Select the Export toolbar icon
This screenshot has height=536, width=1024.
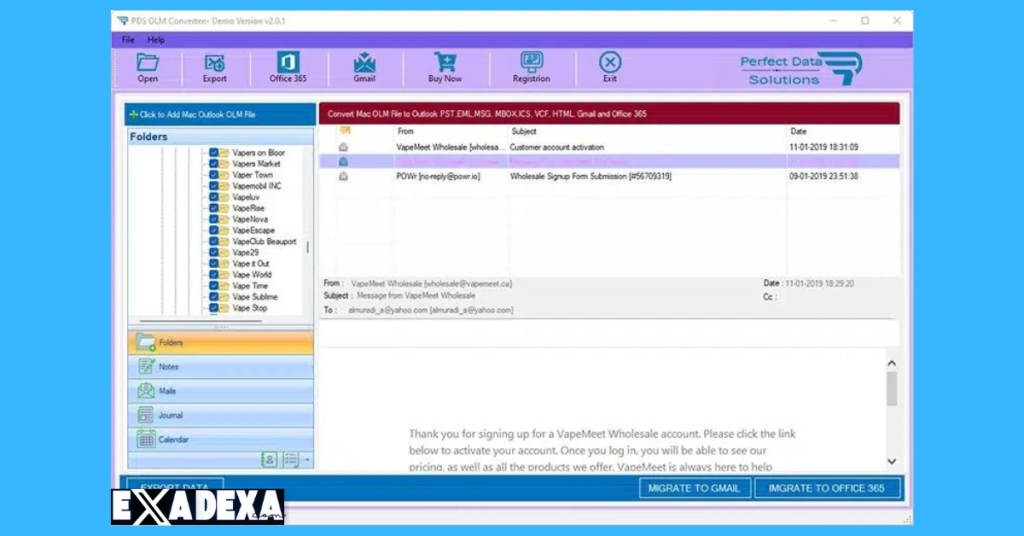click(214, 68)
